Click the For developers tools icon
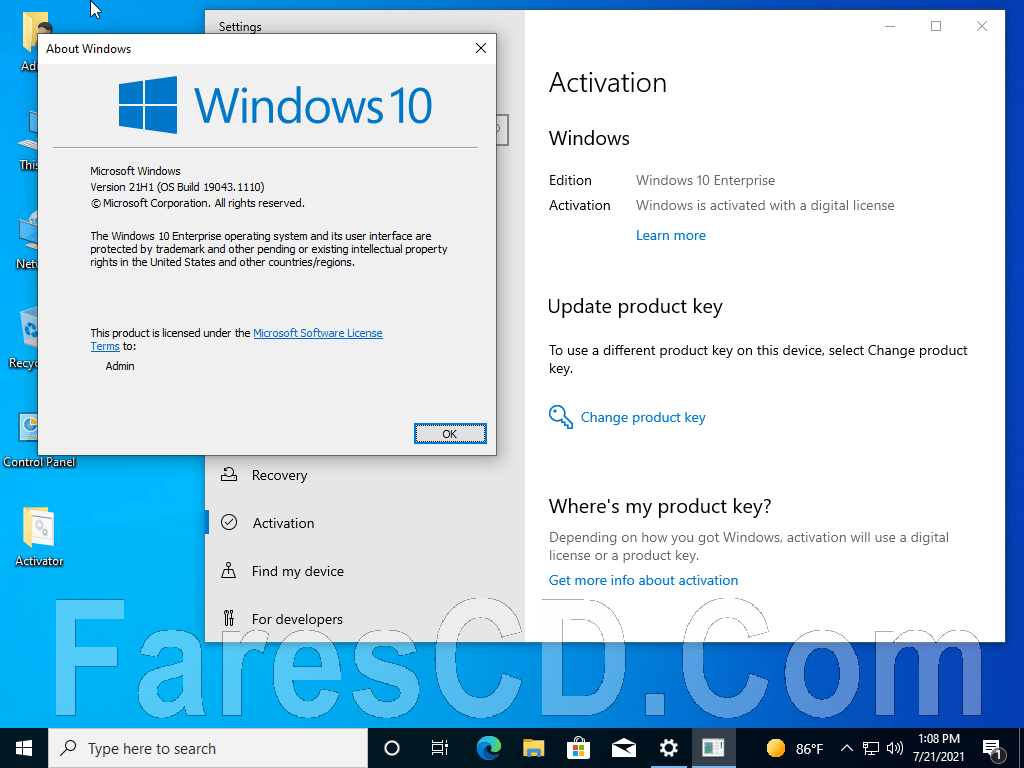Image resolution: width=1024 pixels, height=768 pixels. (229, 618)
